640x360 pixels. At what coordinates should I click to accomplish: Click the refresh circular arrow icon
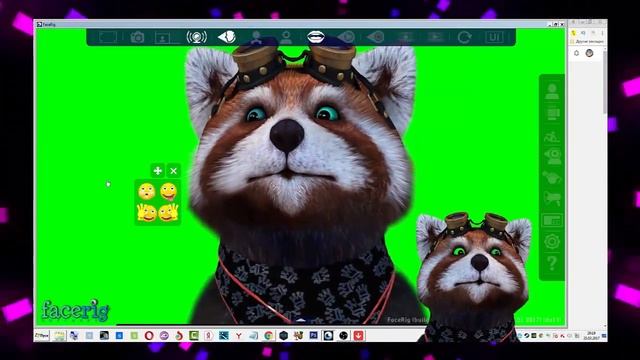click(x=464, y=38)
